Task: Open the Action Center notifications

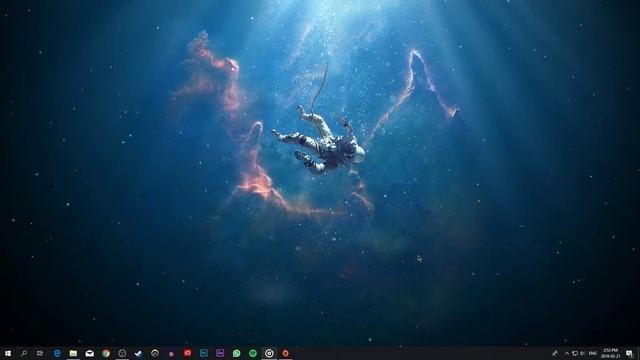Action: pyautogui.click(x=629, y=353)
